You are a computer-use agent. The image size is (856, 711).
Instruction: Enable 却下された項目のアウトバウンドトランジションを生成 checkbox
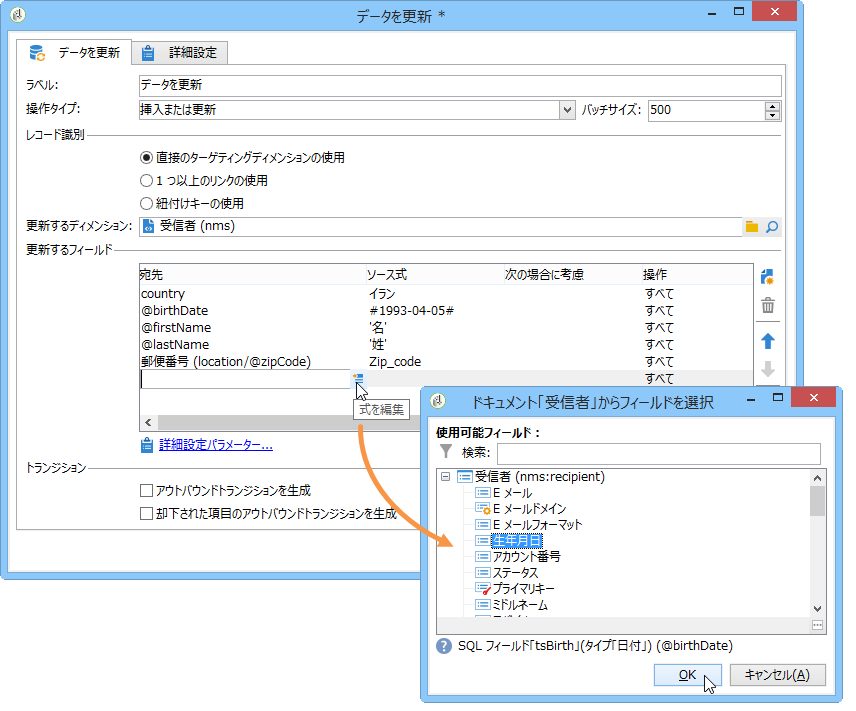[x=146, y=513]
